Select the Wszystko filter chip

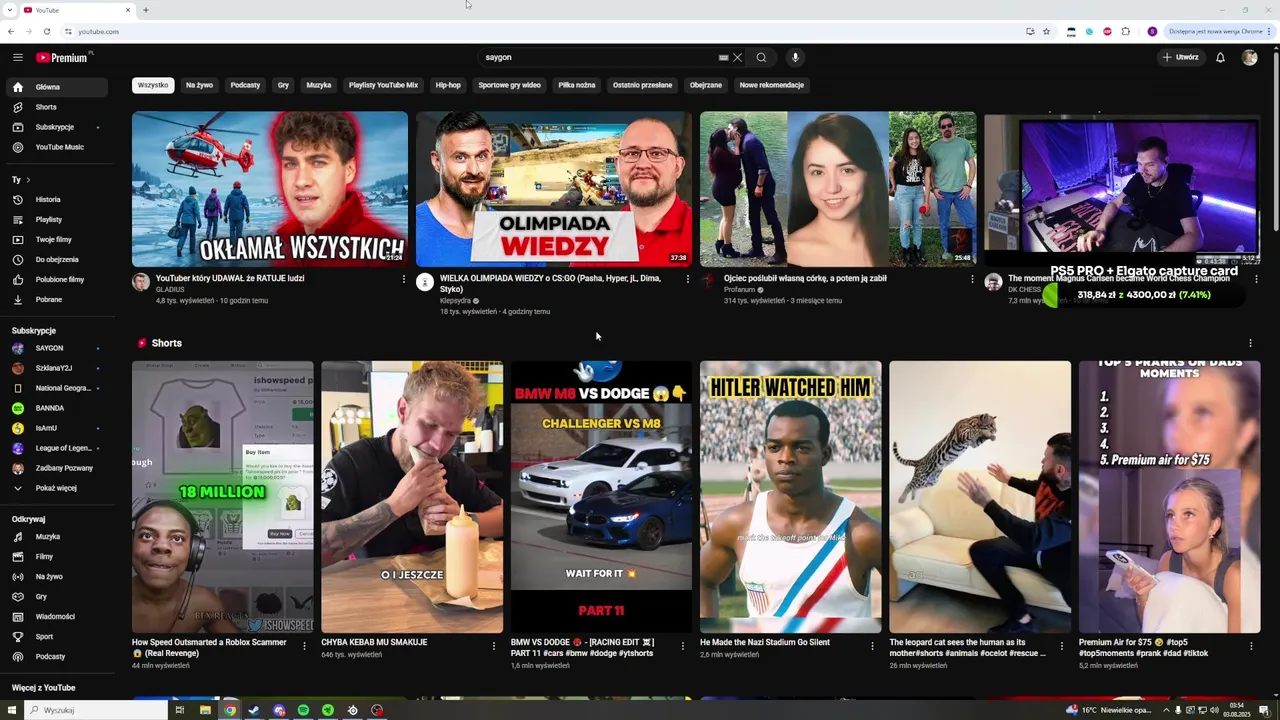pos(153,85)
